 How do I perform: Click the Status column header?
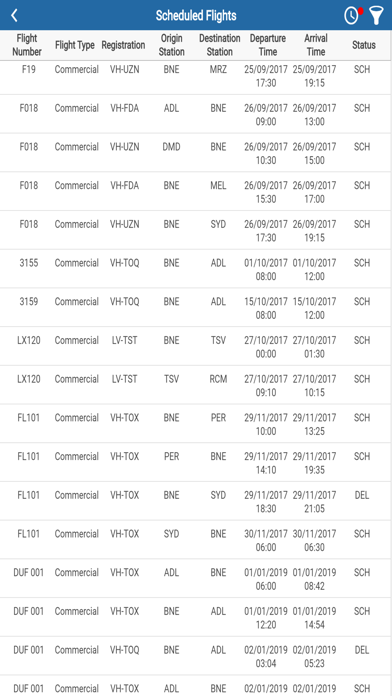[364, 45]
